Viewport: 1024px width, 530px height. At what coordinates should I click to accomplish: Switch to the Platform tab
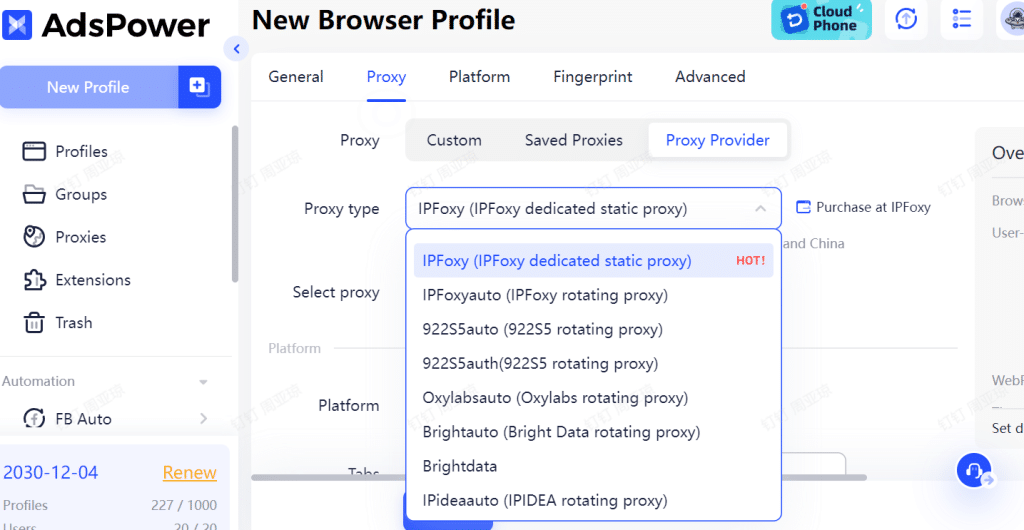click(x=479, y=77)
